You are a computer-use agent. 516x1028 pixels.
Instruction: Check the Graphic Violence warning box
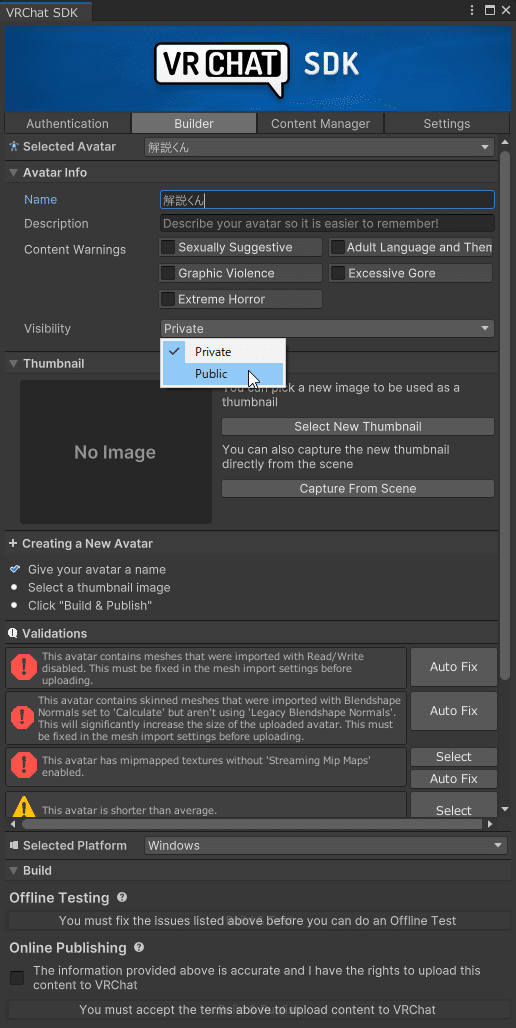169,273
